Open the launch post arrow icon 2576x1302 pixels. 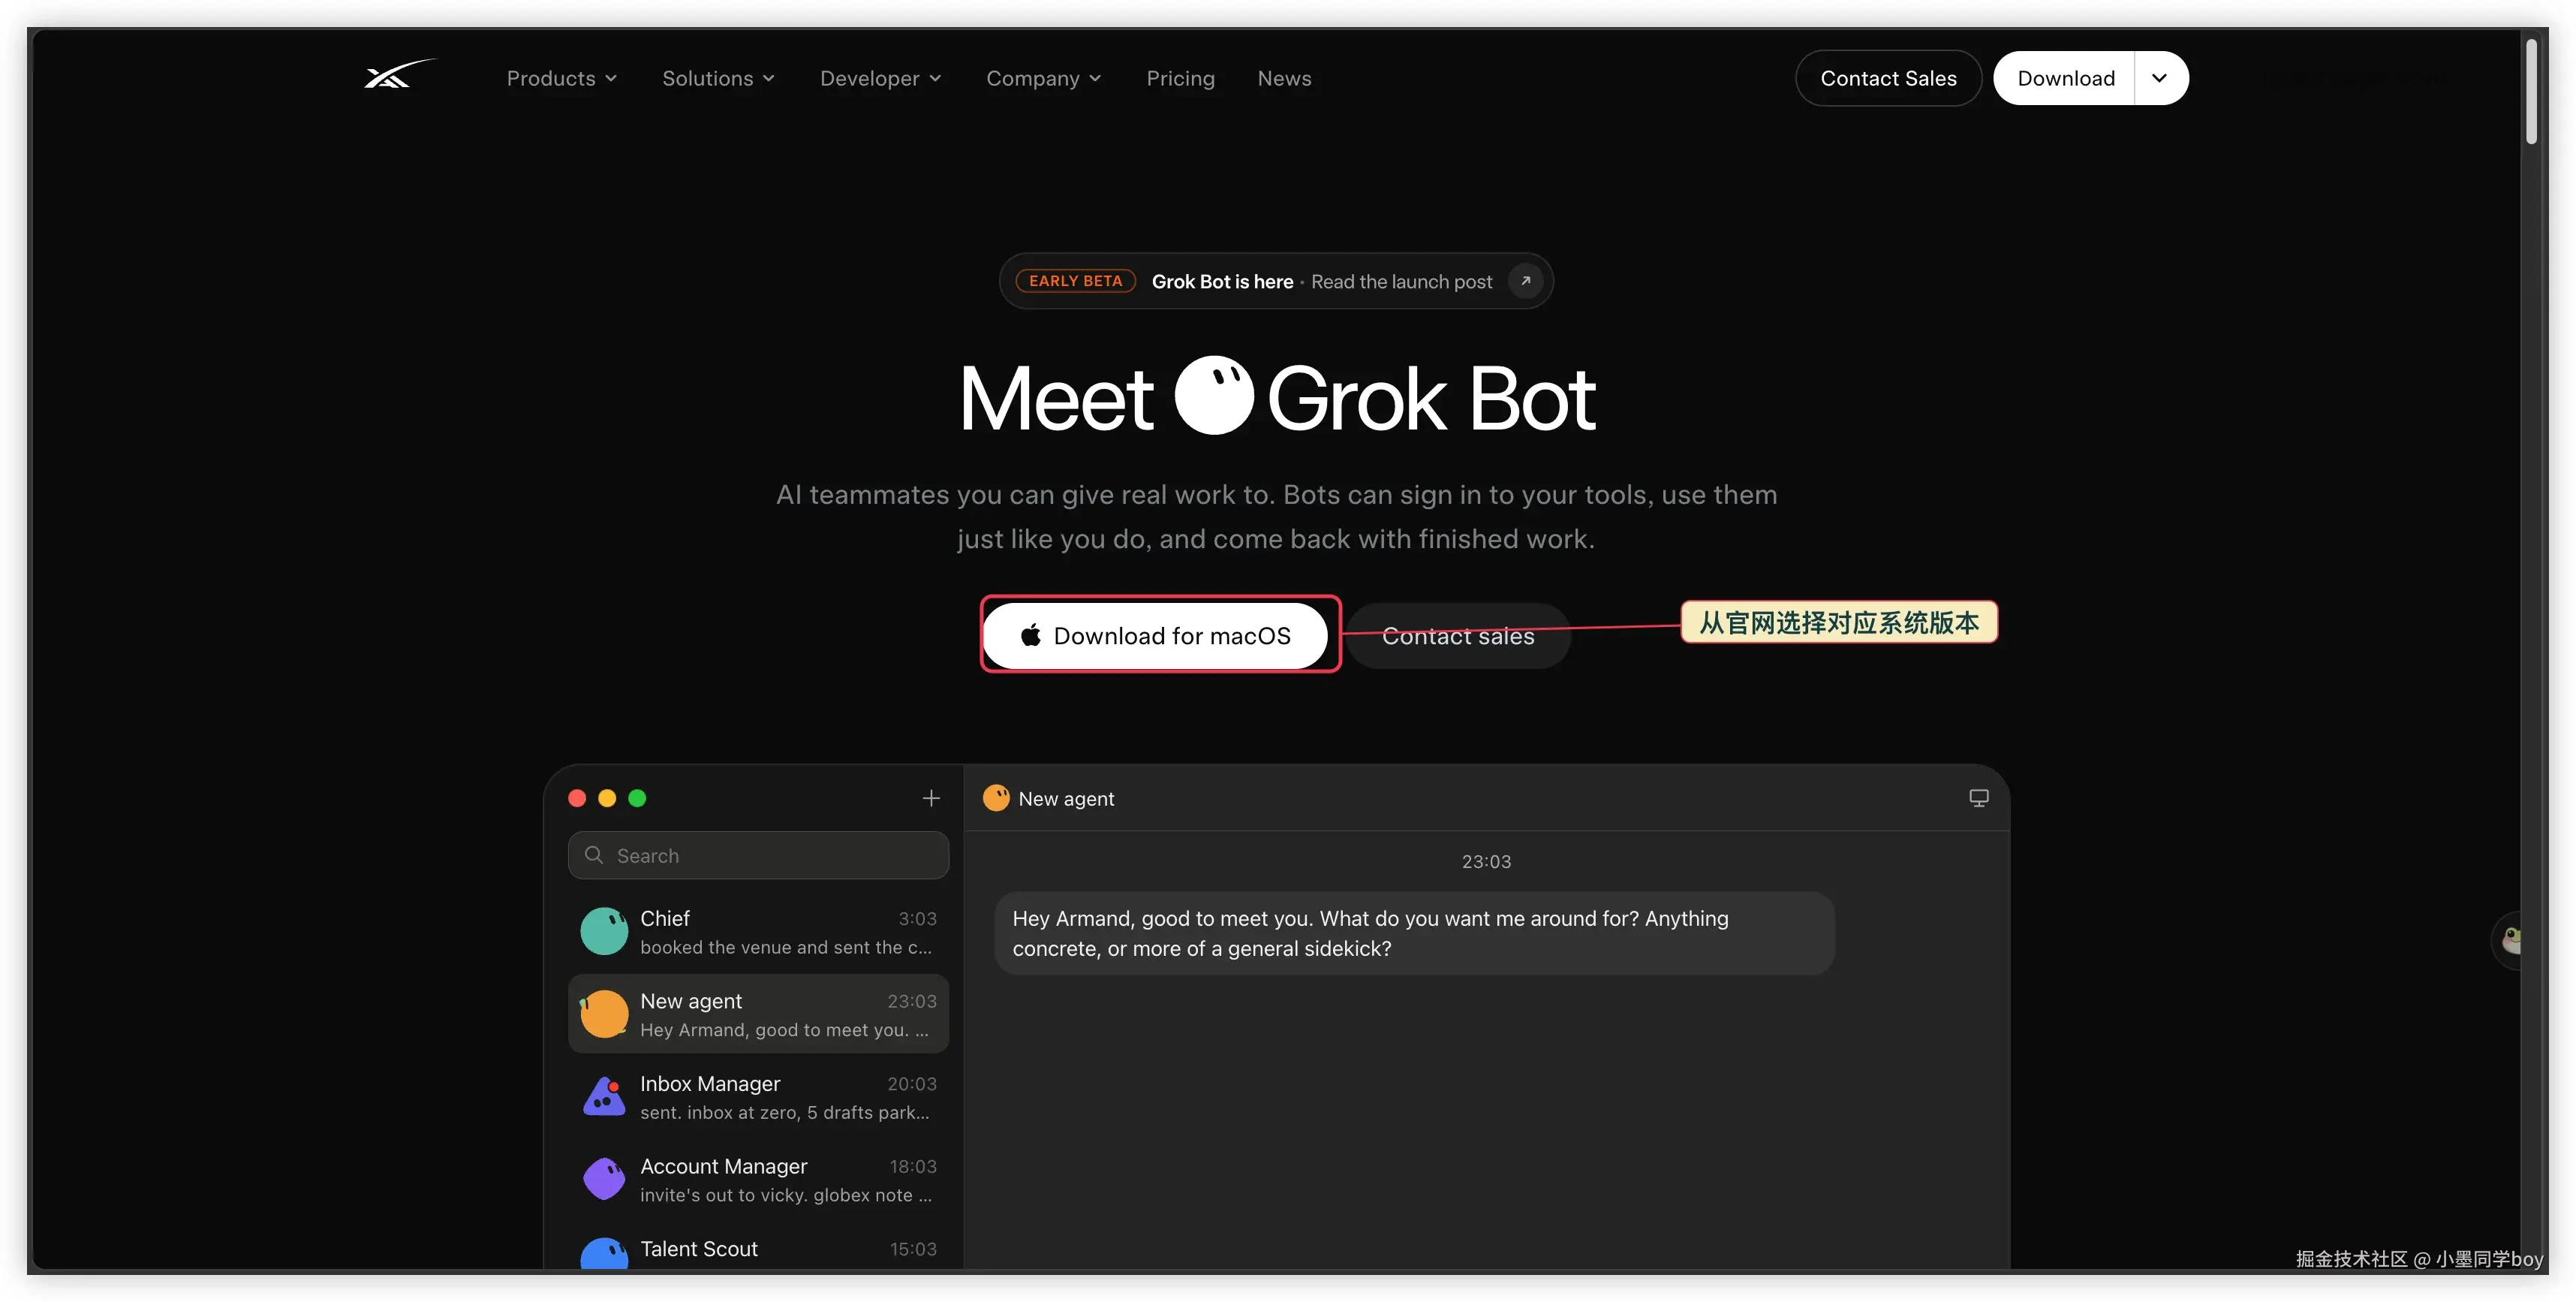point(1525,281)
